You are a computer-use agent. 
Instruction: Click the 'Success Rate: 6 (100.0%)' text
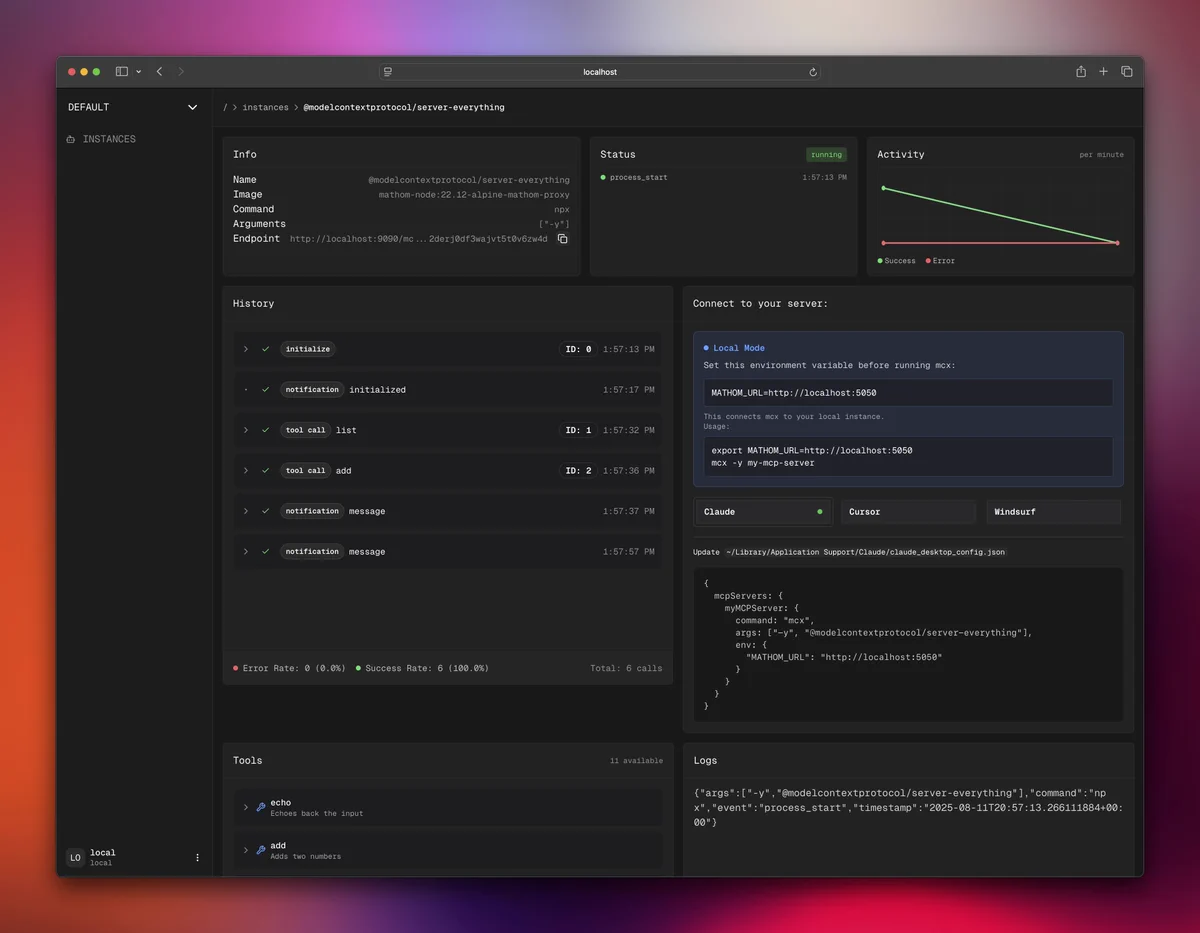click(x=427, y=668)
